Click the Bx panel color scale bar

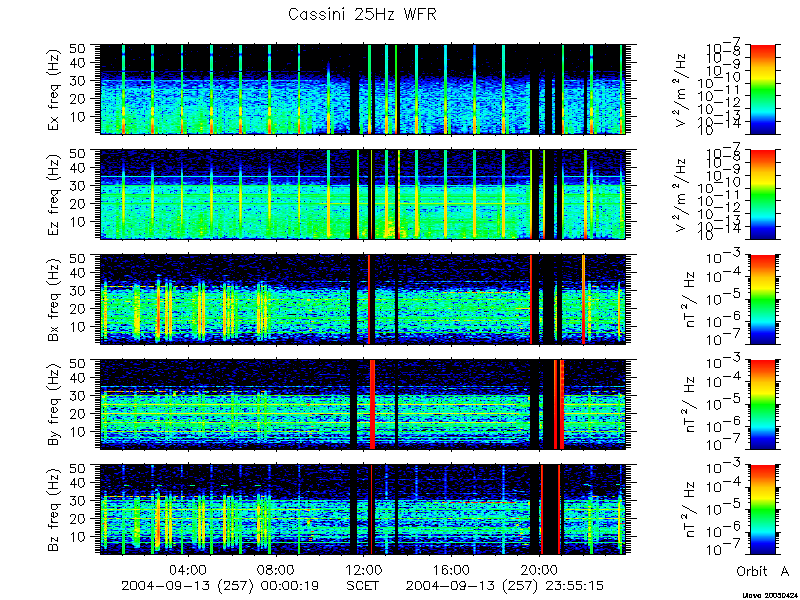click(762, 299)
